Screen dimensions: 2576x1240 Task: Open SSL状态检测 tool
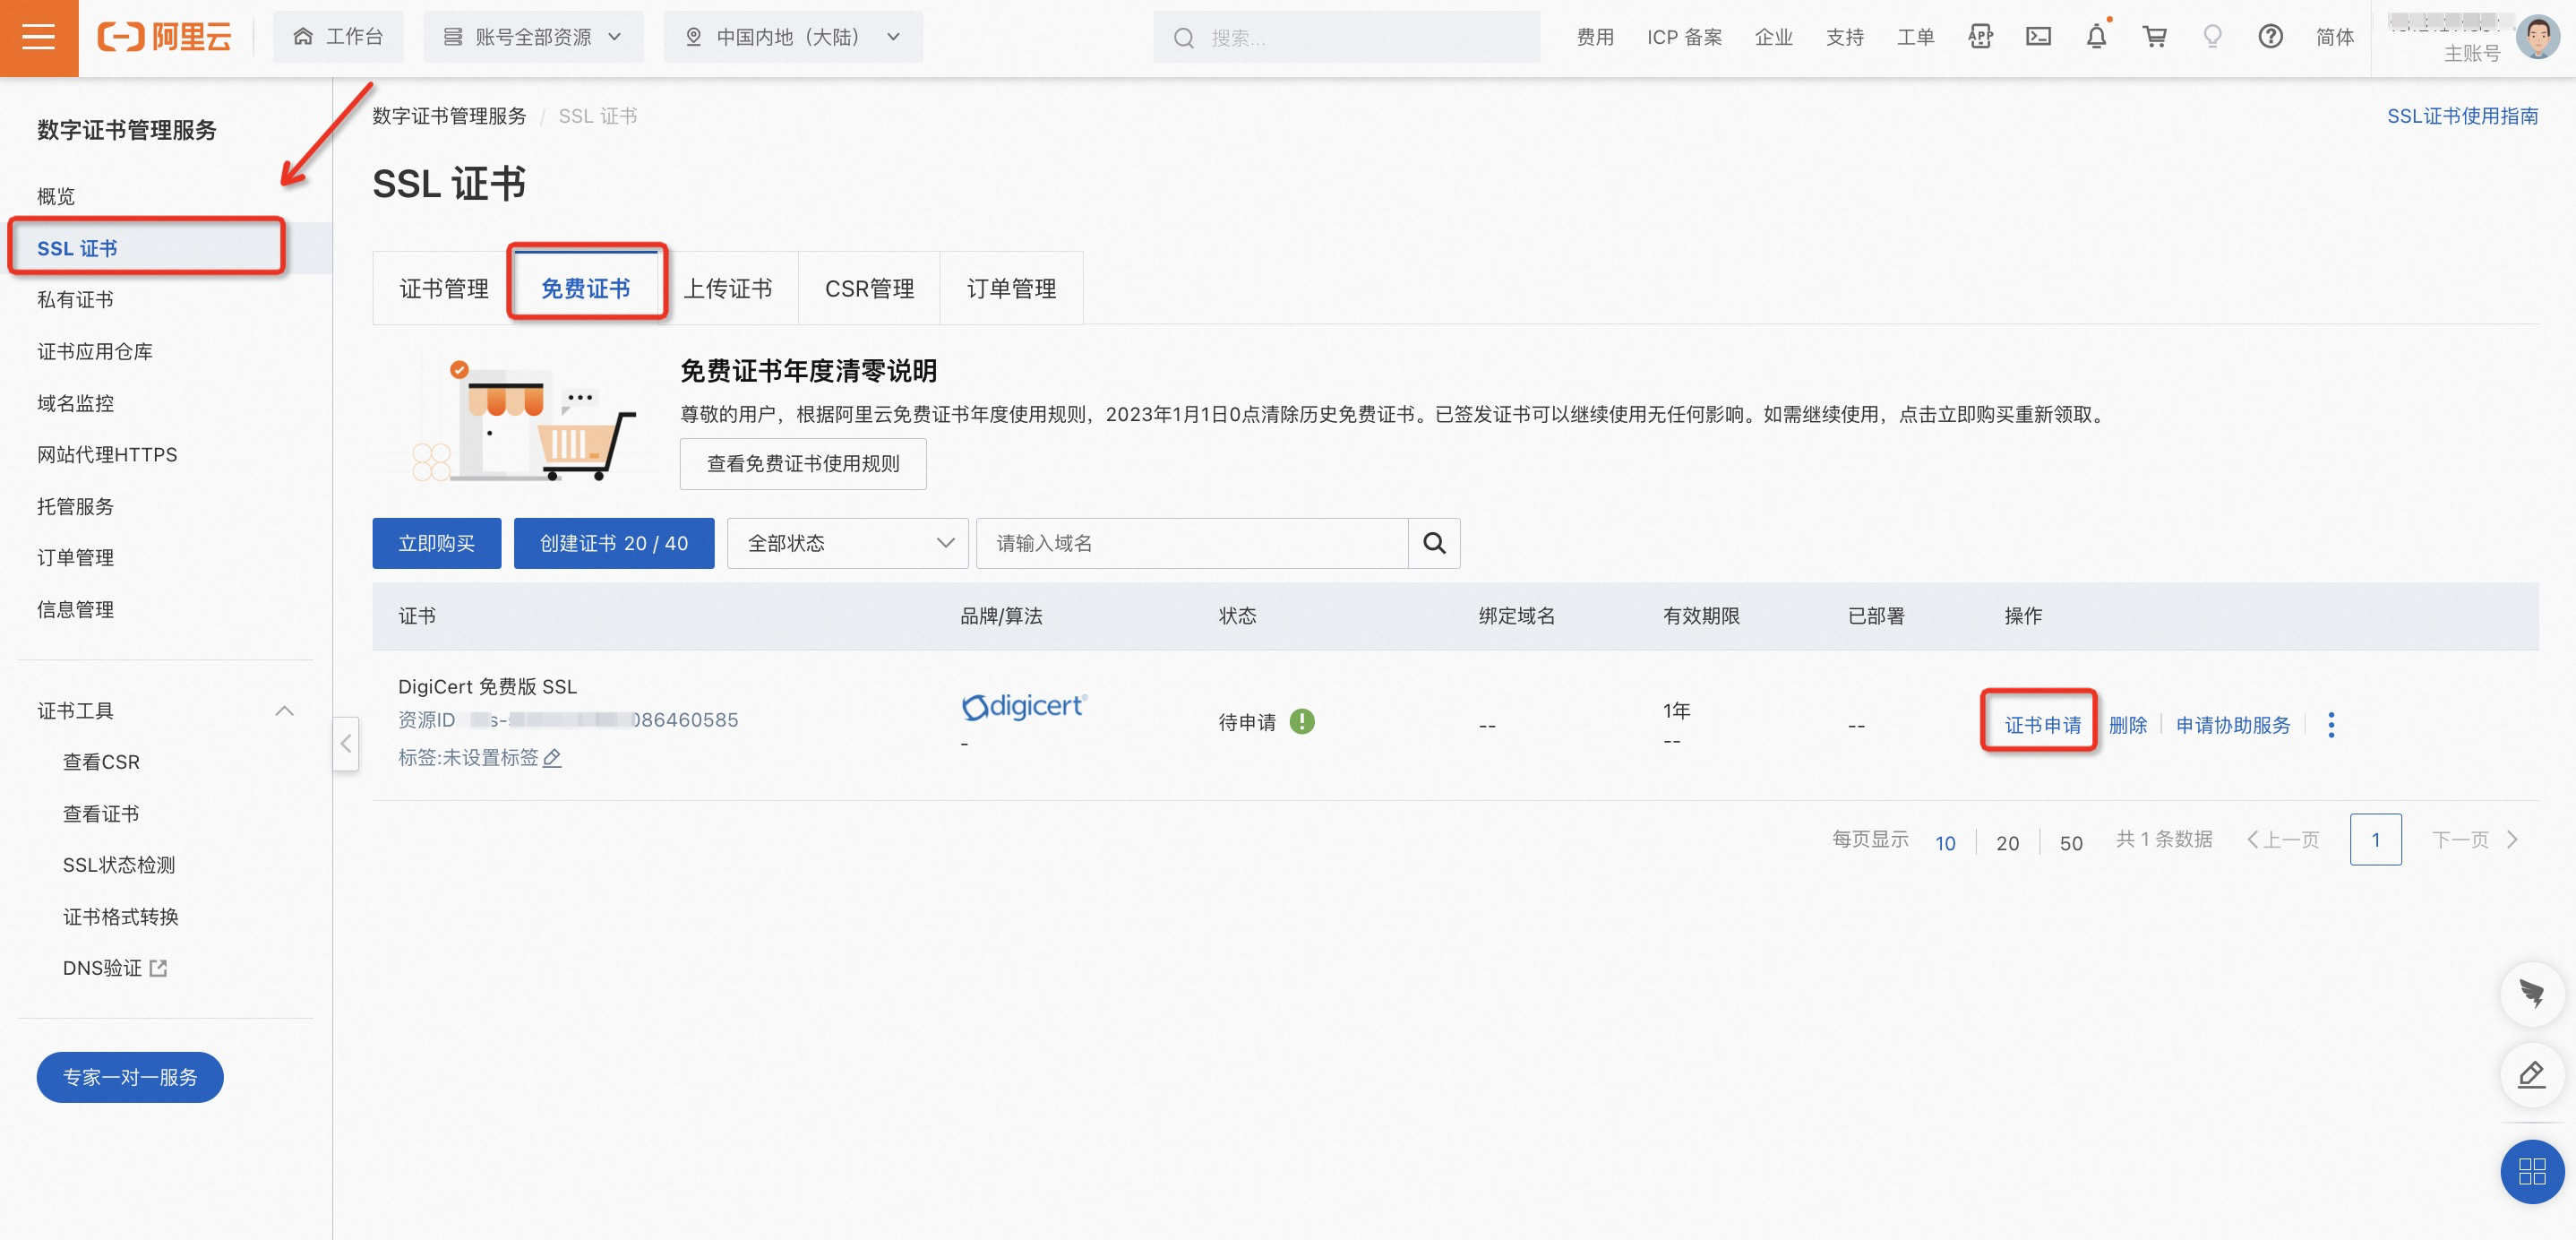119,865
